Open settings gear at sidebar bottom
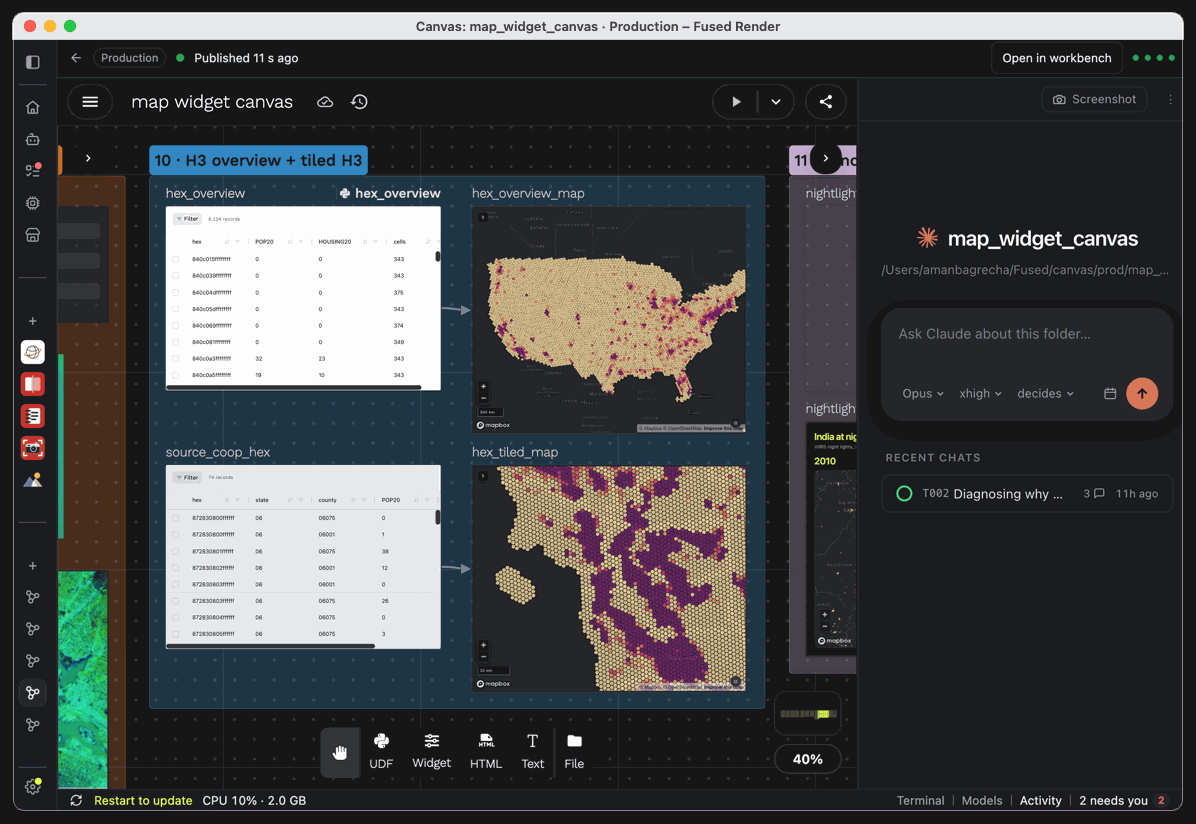1196x824 pixels. (33, 786)
